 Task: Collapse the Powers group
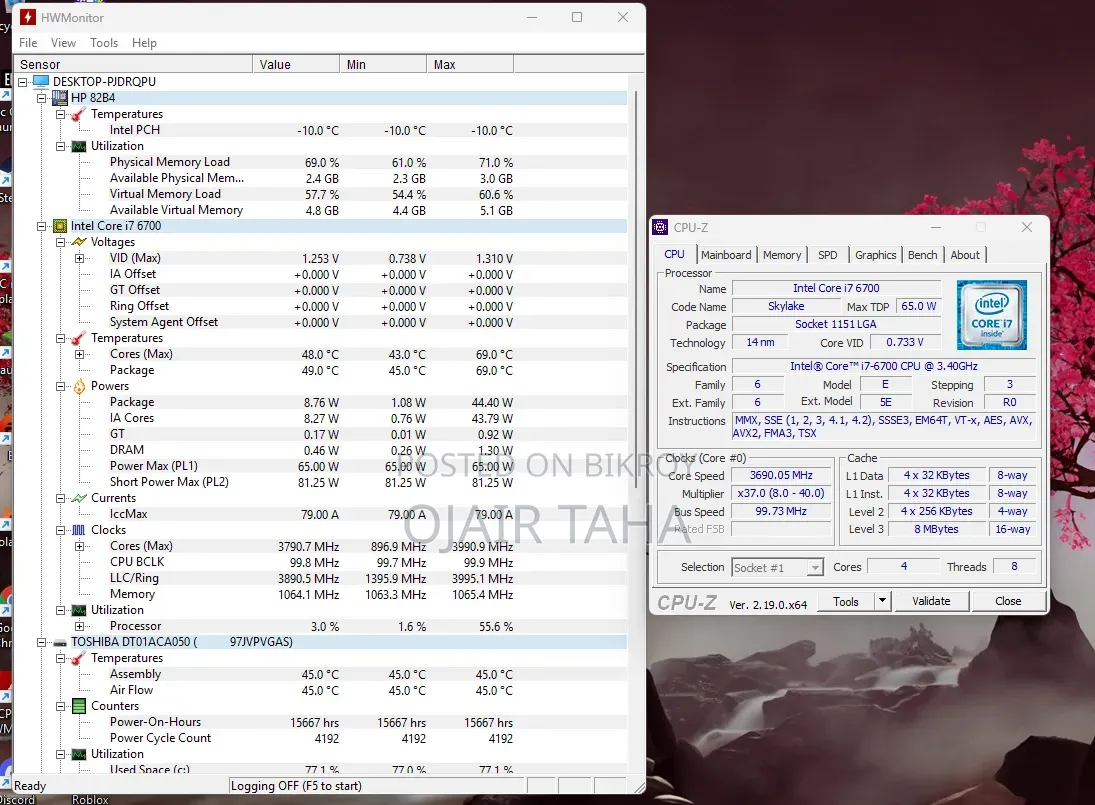tap(61, 386)
